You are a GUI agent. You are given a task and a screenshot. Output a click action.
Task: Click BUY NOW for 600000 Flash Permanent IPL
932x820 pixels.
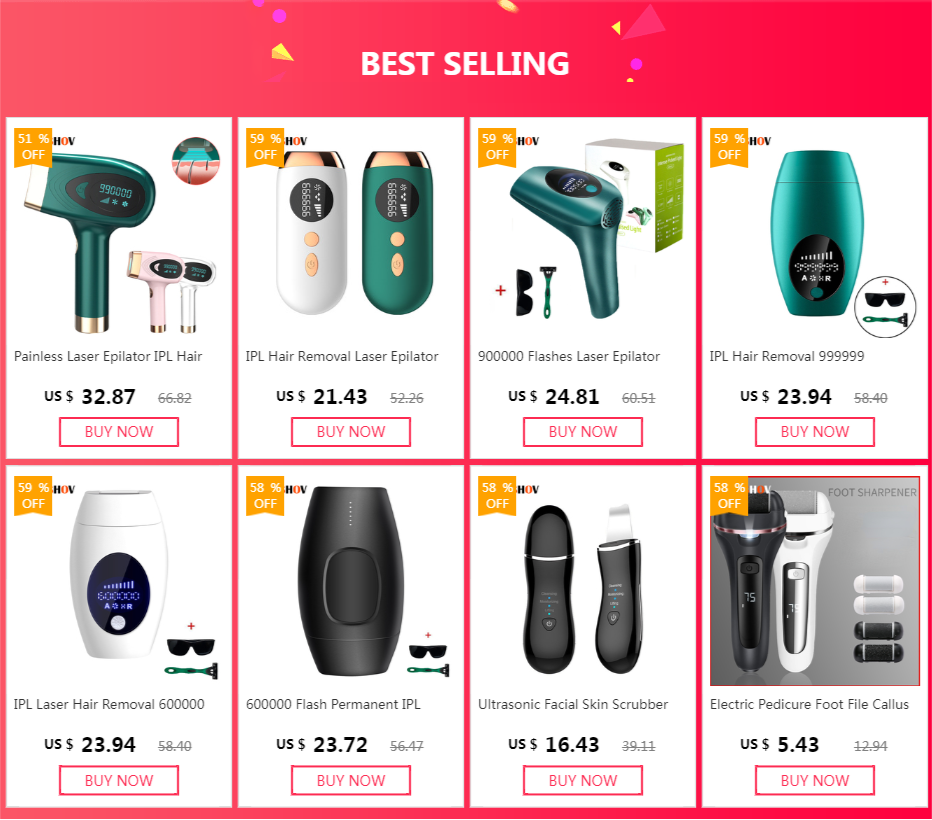pyautogui.click(x=351, y=780)
